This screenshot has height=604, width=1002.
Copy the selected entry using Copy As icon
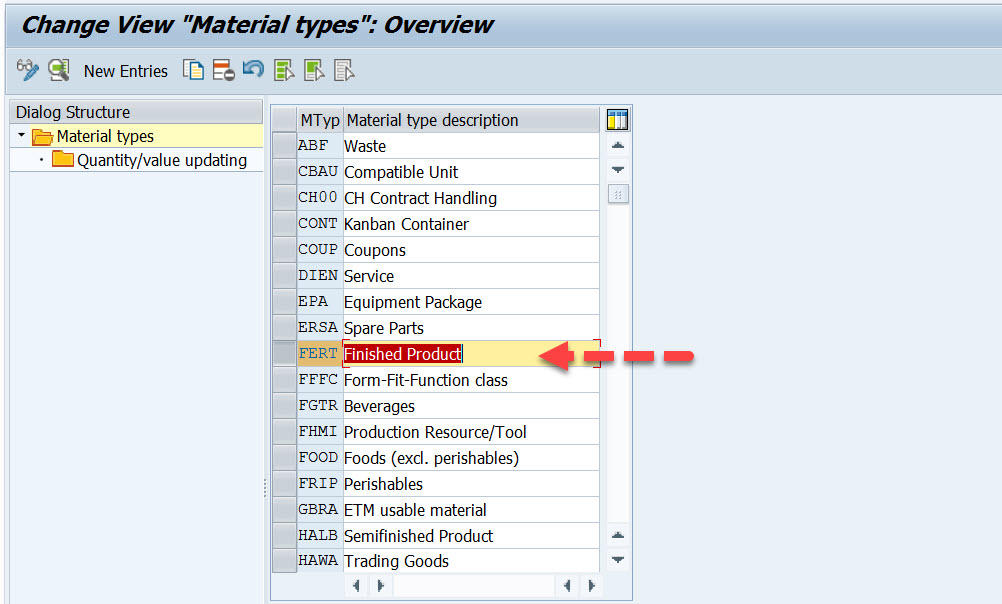tap(193, 70)
